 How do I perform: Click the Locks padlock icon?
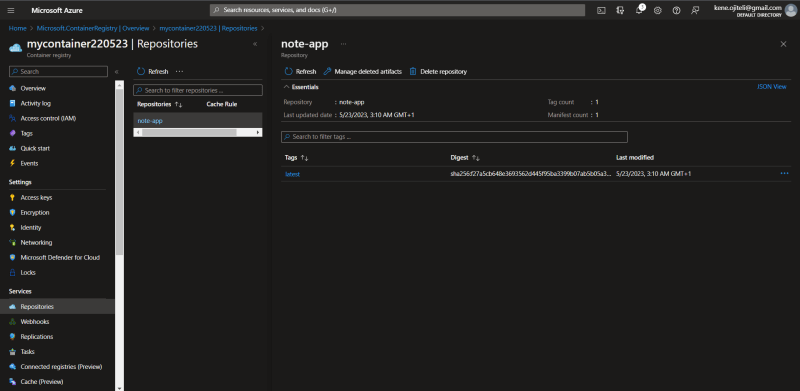coord(13,273)
